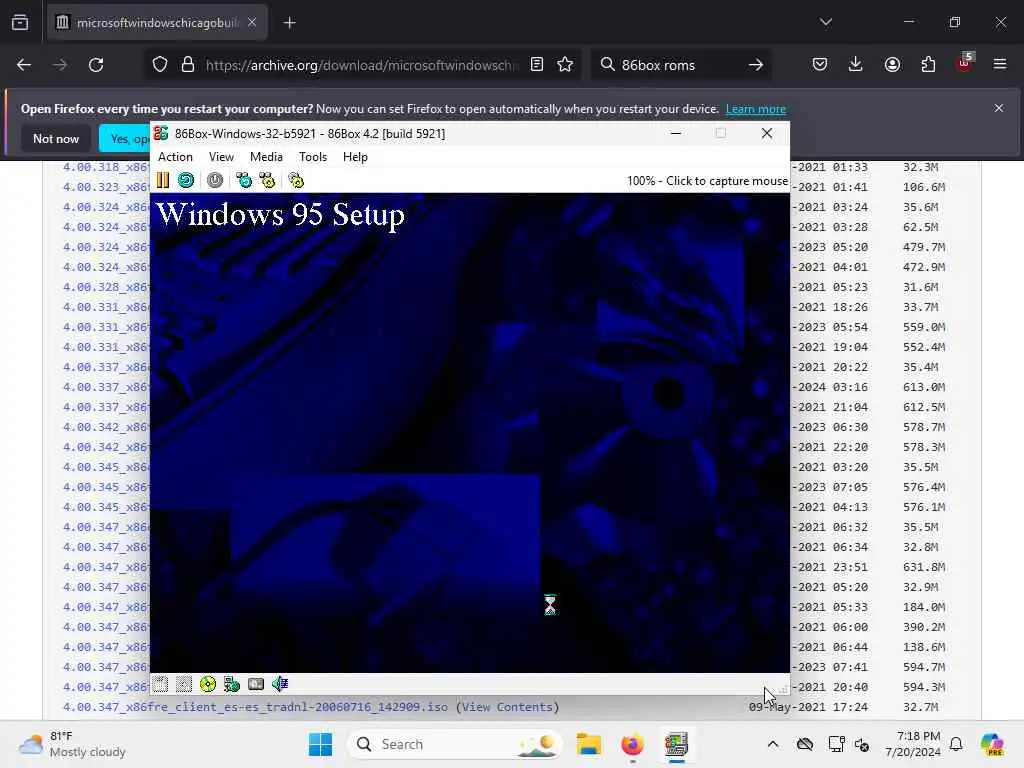
Task: Open a new Firefox tab
Action: pos(289,23)
